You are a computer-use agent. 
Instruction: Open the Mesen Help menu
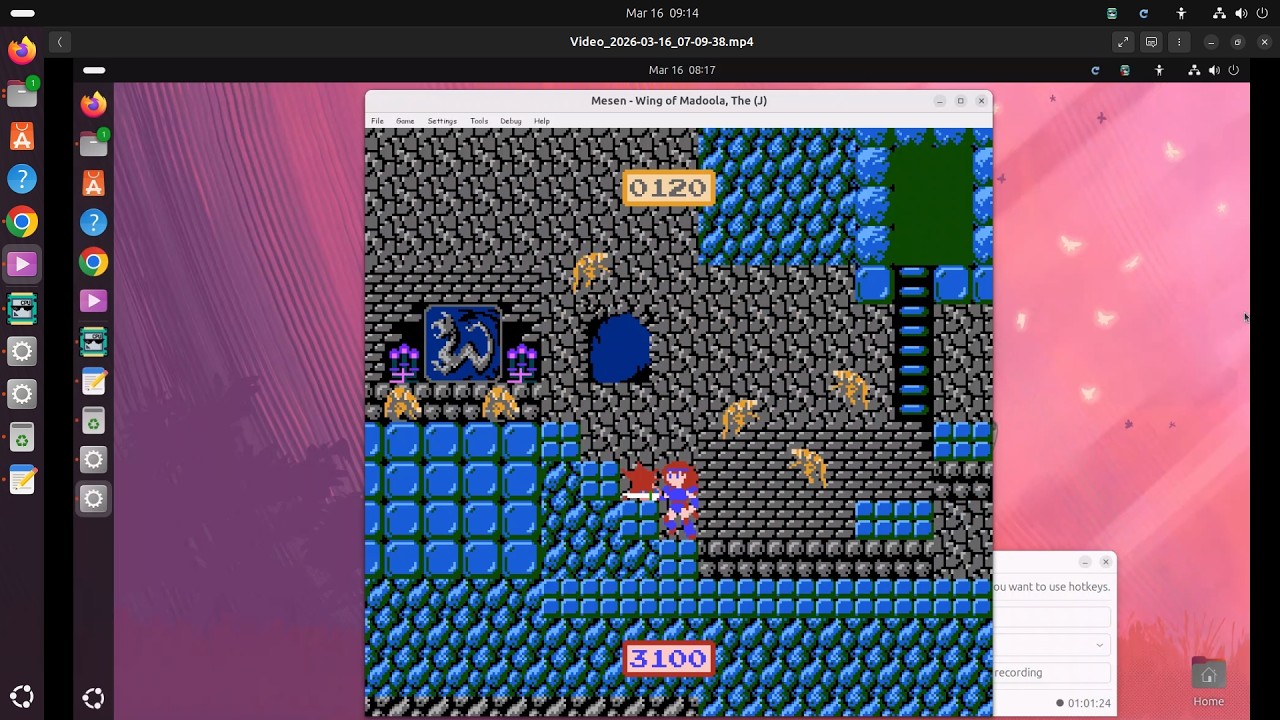(541, 121)
